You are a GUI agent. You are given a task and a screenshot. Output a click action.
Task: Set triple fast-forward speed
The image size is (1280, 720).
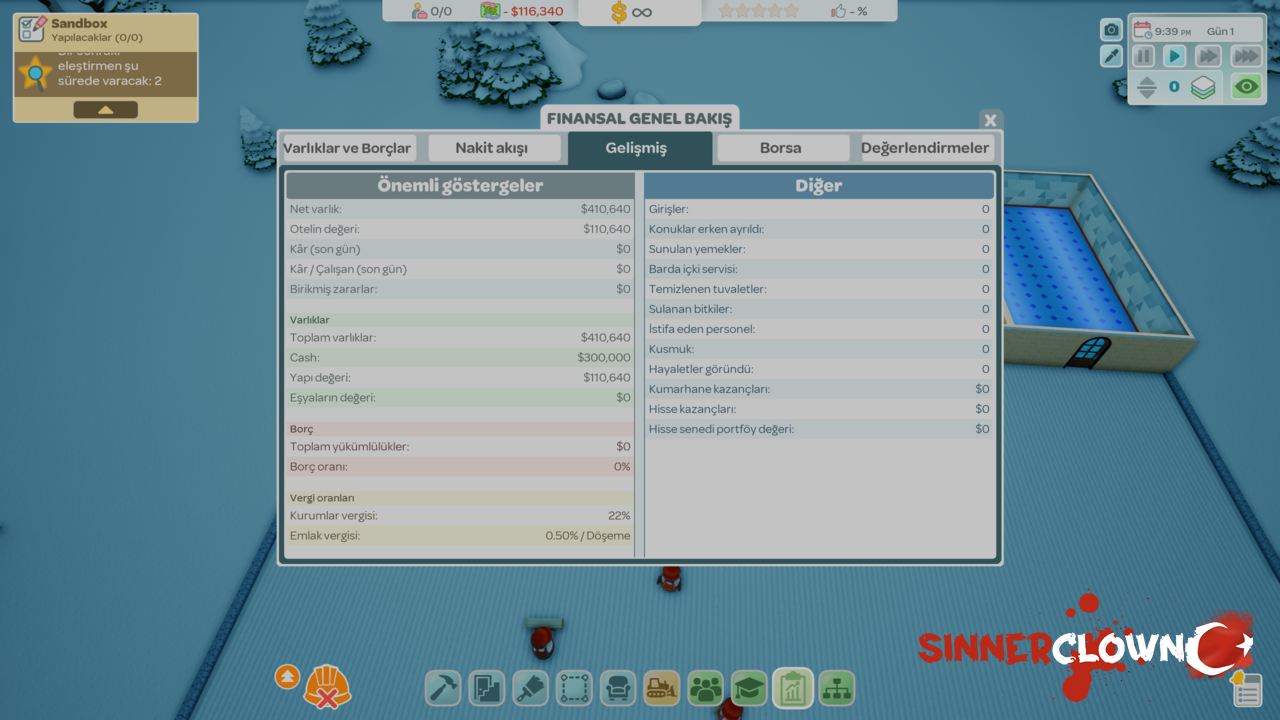coord(1246,57)
